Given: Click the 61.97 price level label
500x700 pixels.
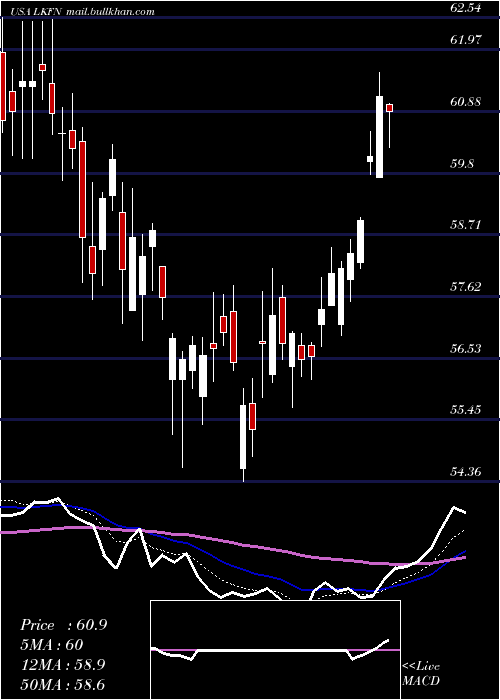Looking at the screenshot, I should (x=466, y=40).
